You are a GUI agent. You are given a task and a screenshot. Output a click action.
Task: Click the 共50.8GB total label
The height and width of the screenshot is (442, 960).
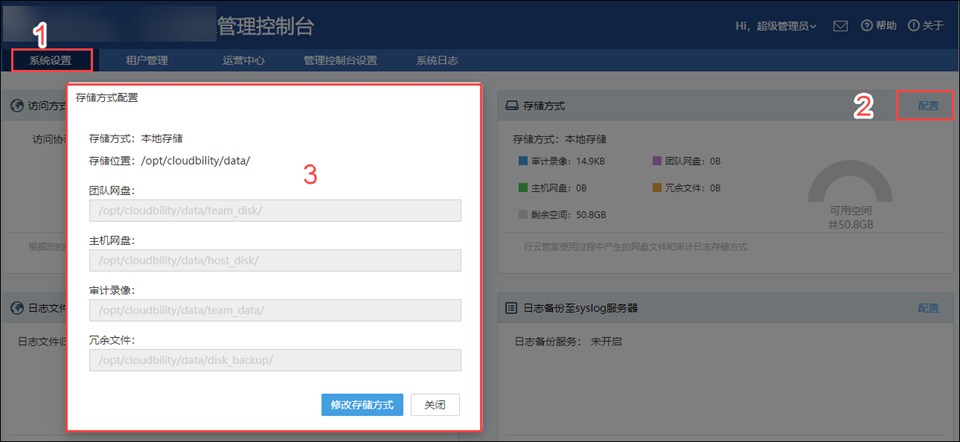(x=850, y=225)
